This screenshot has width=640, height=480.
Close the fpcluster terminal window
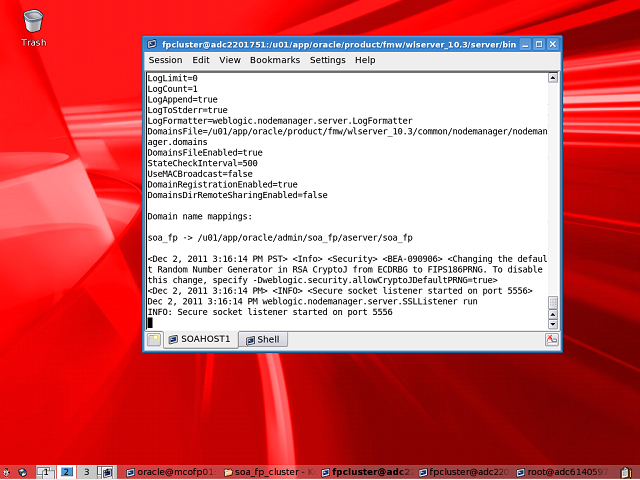click(x=552, y=44)
